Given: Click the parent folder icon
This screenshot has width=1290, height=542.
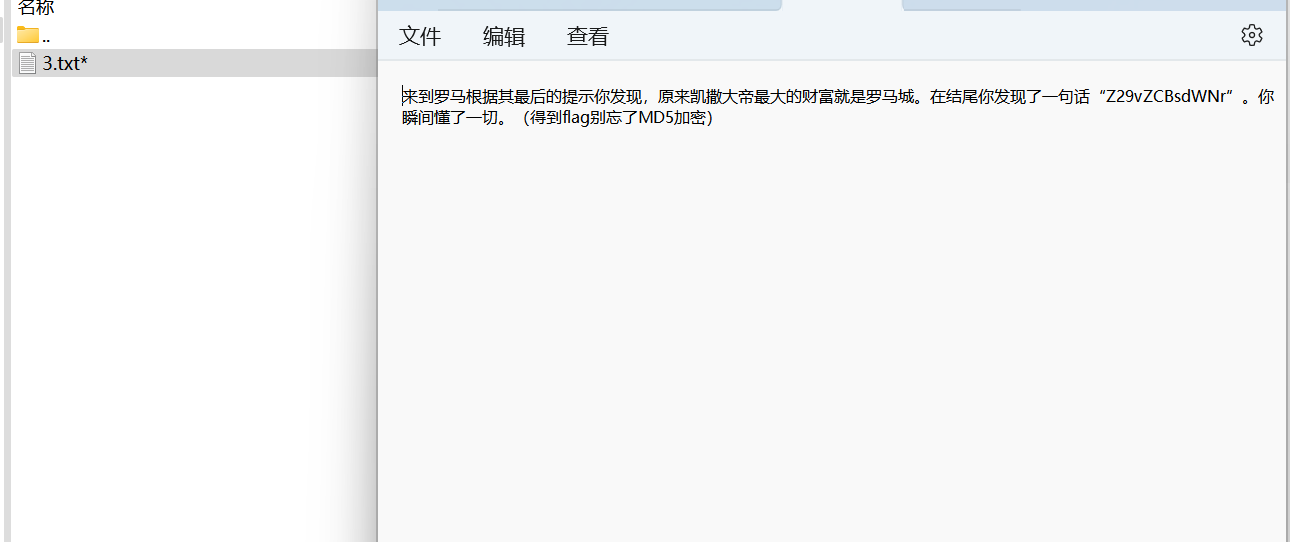Looking at the screenshot, I should pyautogui.click(x=28, y=36).
